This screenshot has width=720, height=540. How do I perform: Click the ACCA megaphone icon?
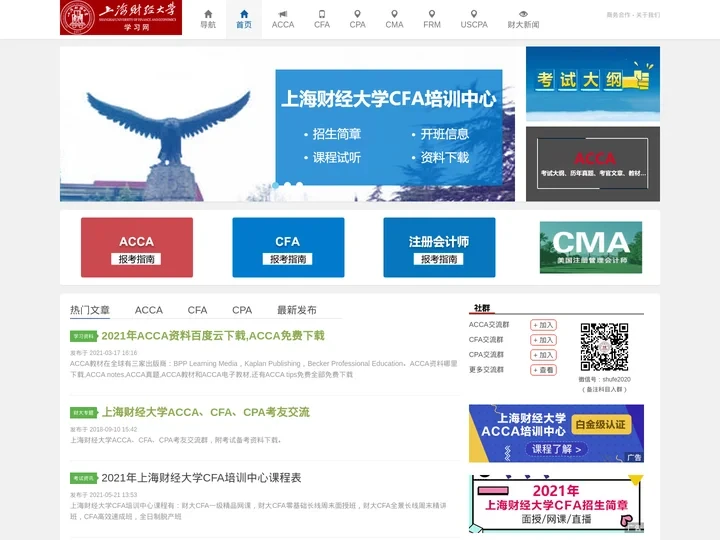(283, 14)
